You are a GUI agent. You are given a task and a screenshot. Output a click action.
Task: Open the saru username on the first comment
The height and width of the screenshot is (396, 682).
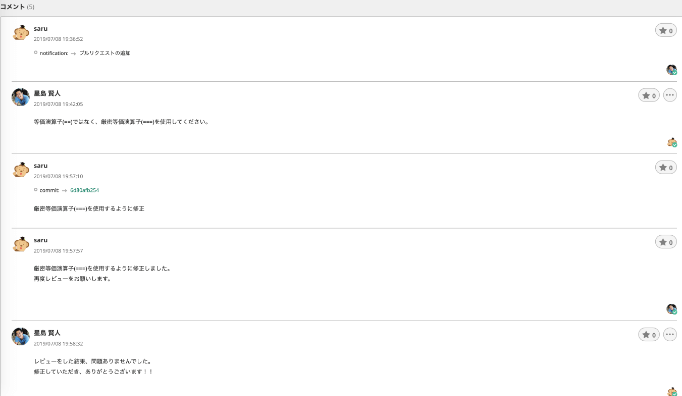point(40,29)
